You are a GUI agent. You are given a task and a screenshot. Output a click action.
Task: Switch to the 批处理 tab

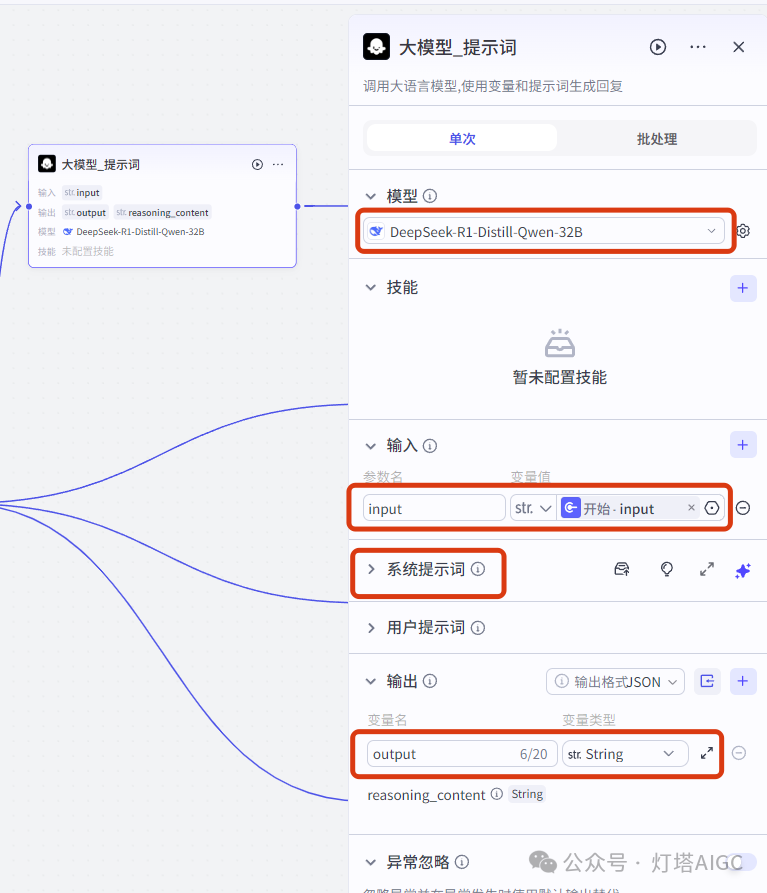657,138
